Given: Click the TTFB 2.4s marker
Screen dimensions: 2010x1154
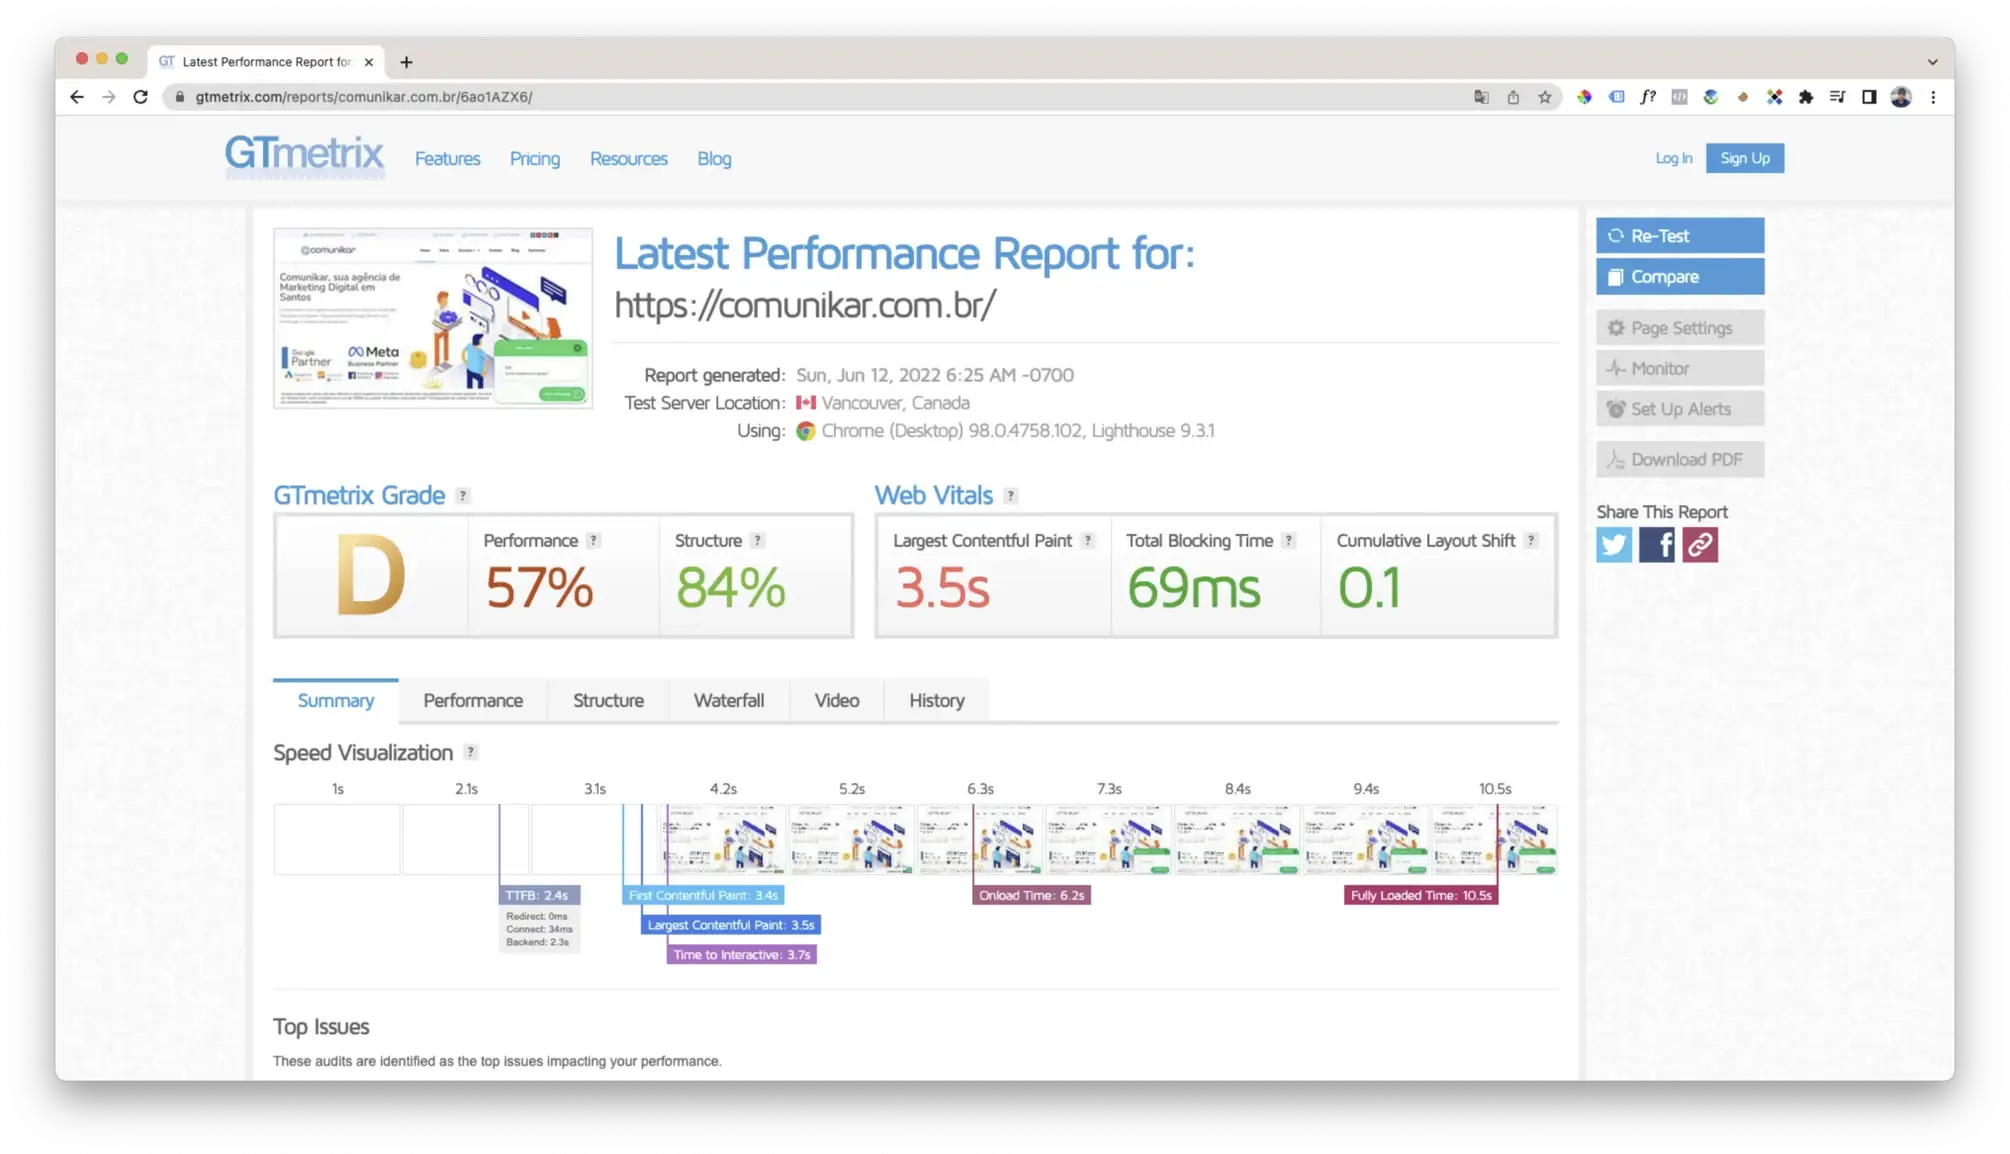Looking at the screenshot, I should pos(538,895).
